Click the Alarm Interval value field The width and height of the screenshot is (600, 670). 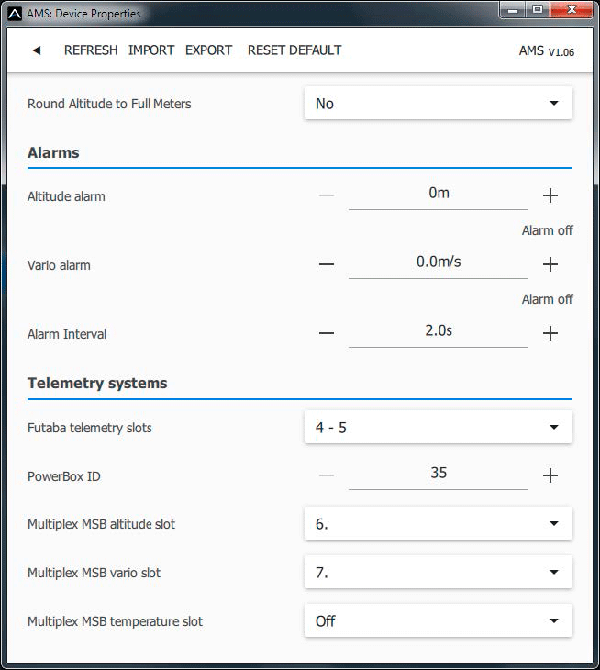[438, 332]
